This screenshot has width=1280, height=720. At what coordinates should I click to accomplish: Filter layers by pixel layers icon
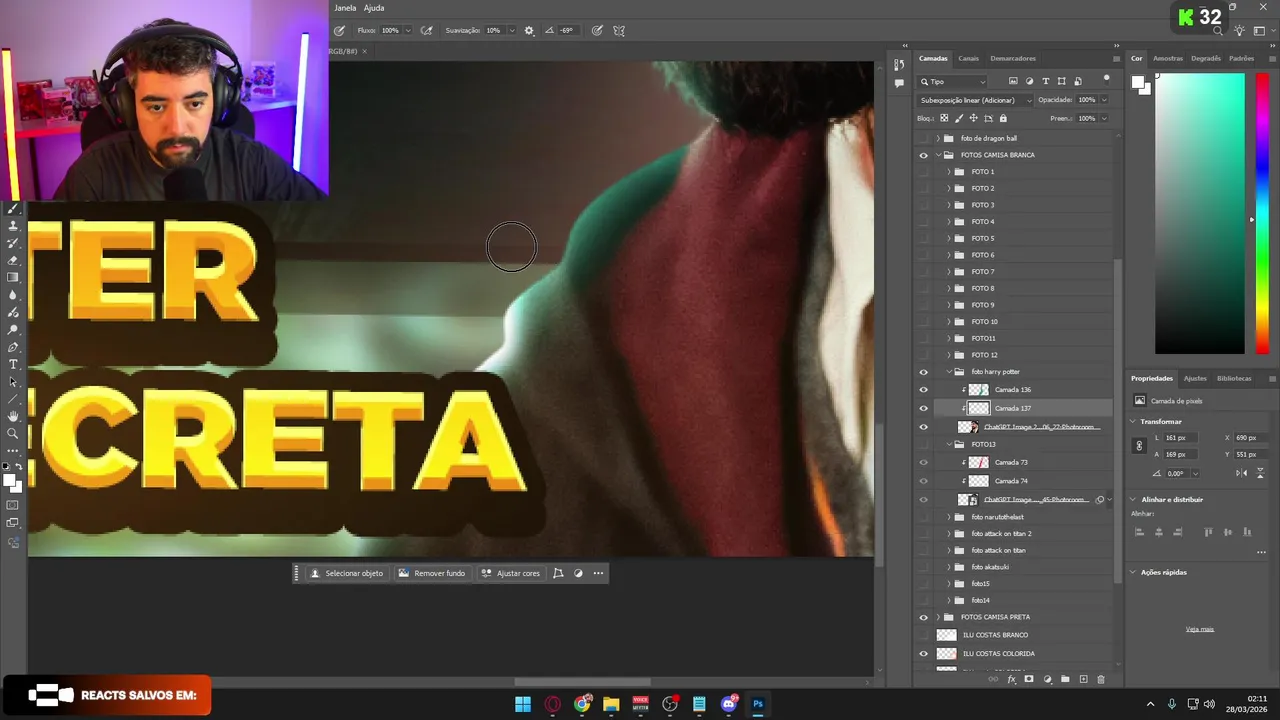pos(1013,81)
